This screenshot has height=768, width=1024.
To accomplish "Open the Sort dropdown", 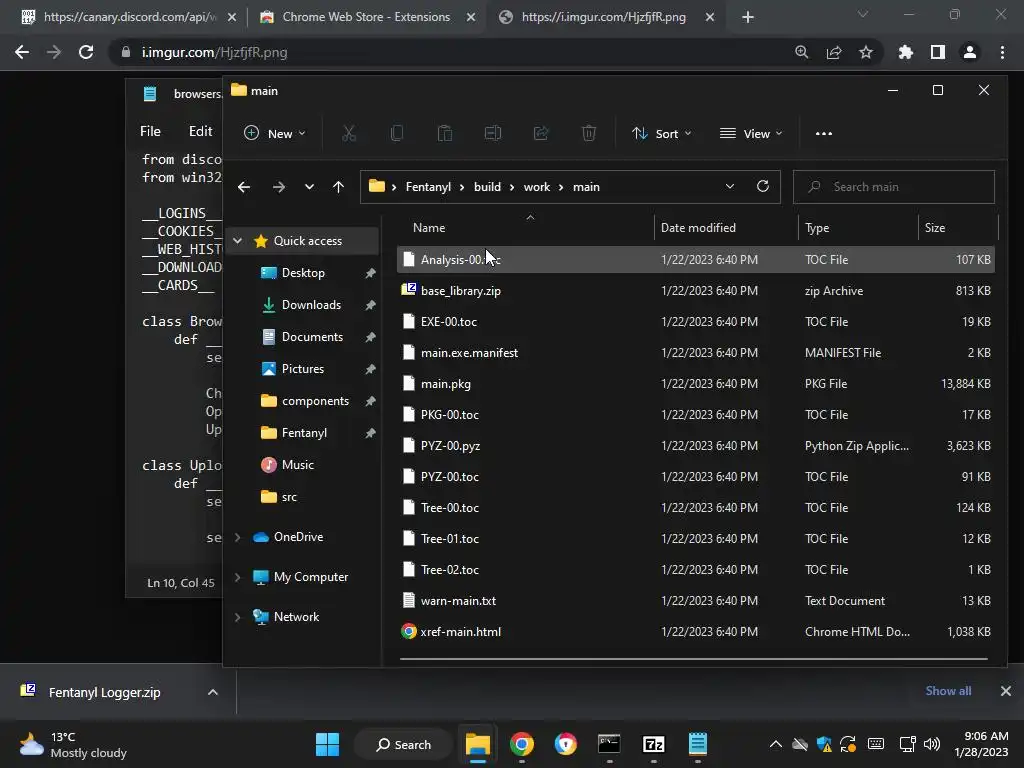I will pos(662,133).
